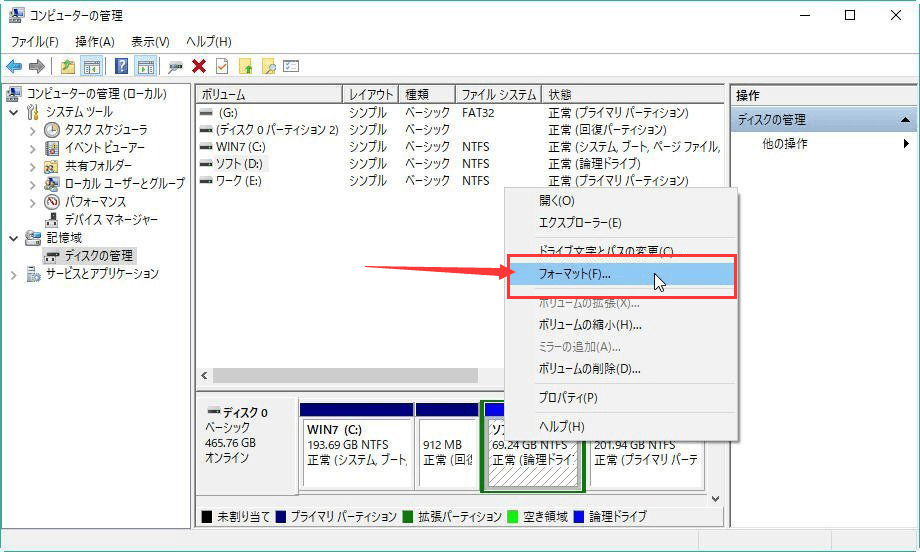
Task: Collapse the 記憶域 node
Action: (14, 238)
